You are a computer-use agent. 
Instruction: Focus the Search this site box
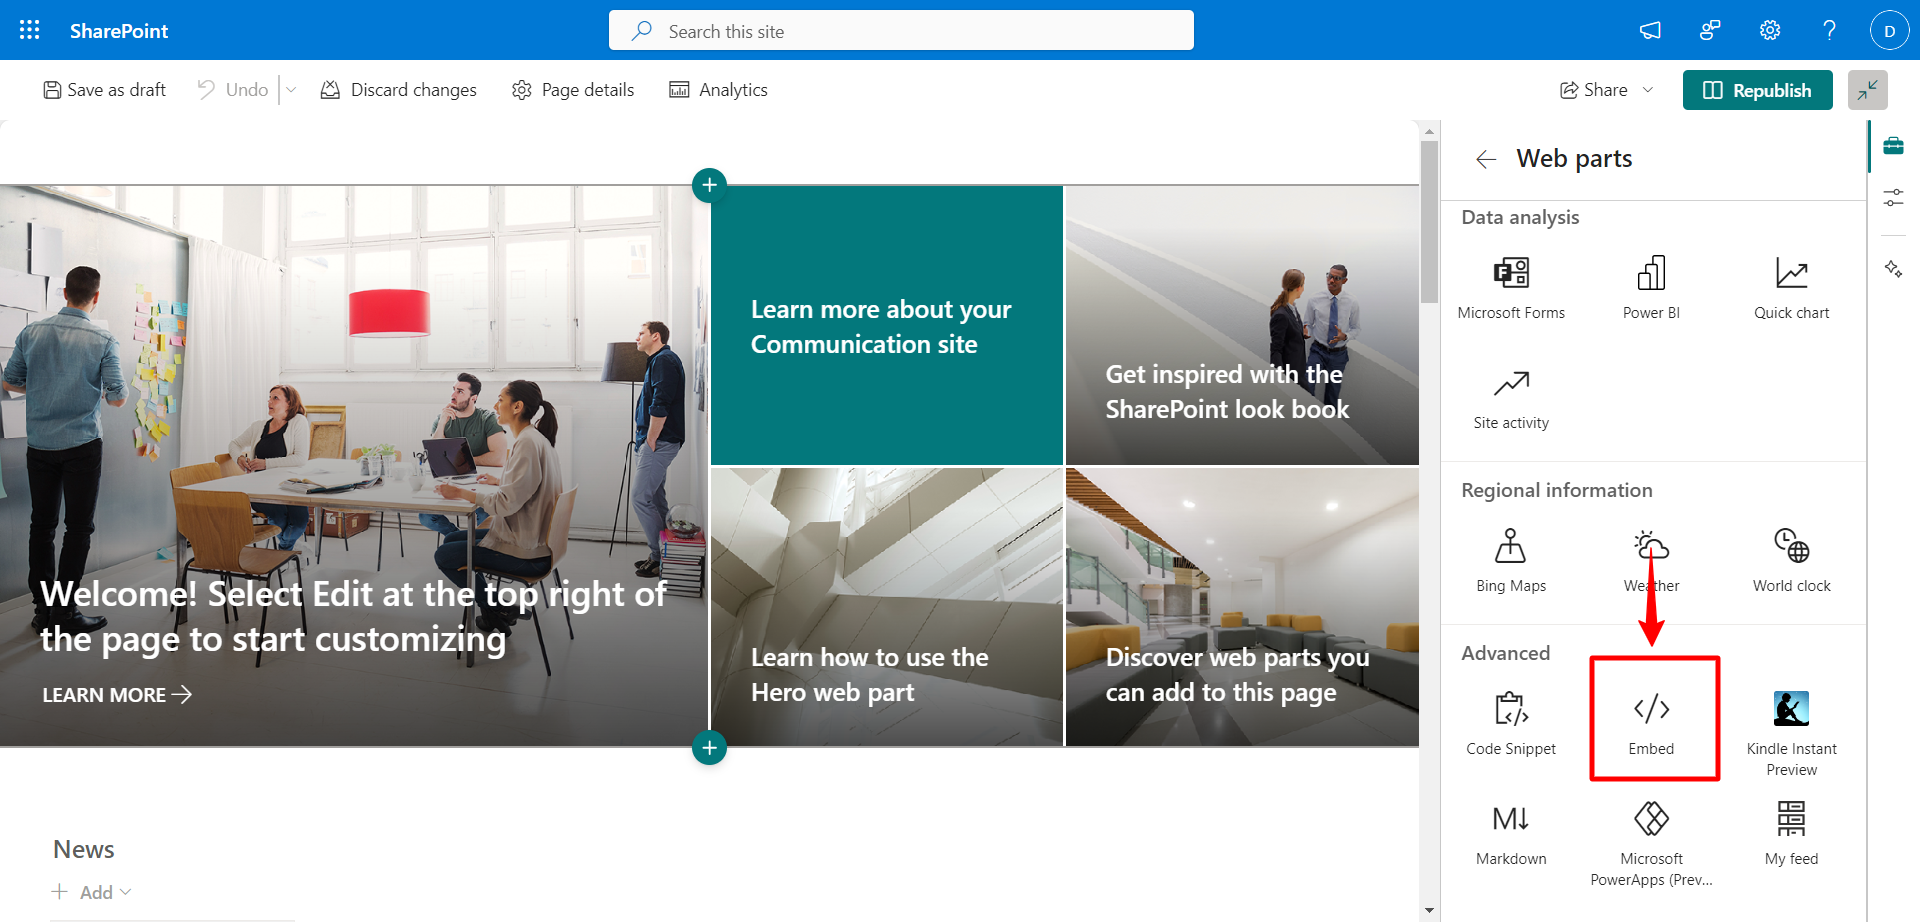coord(901,30)
